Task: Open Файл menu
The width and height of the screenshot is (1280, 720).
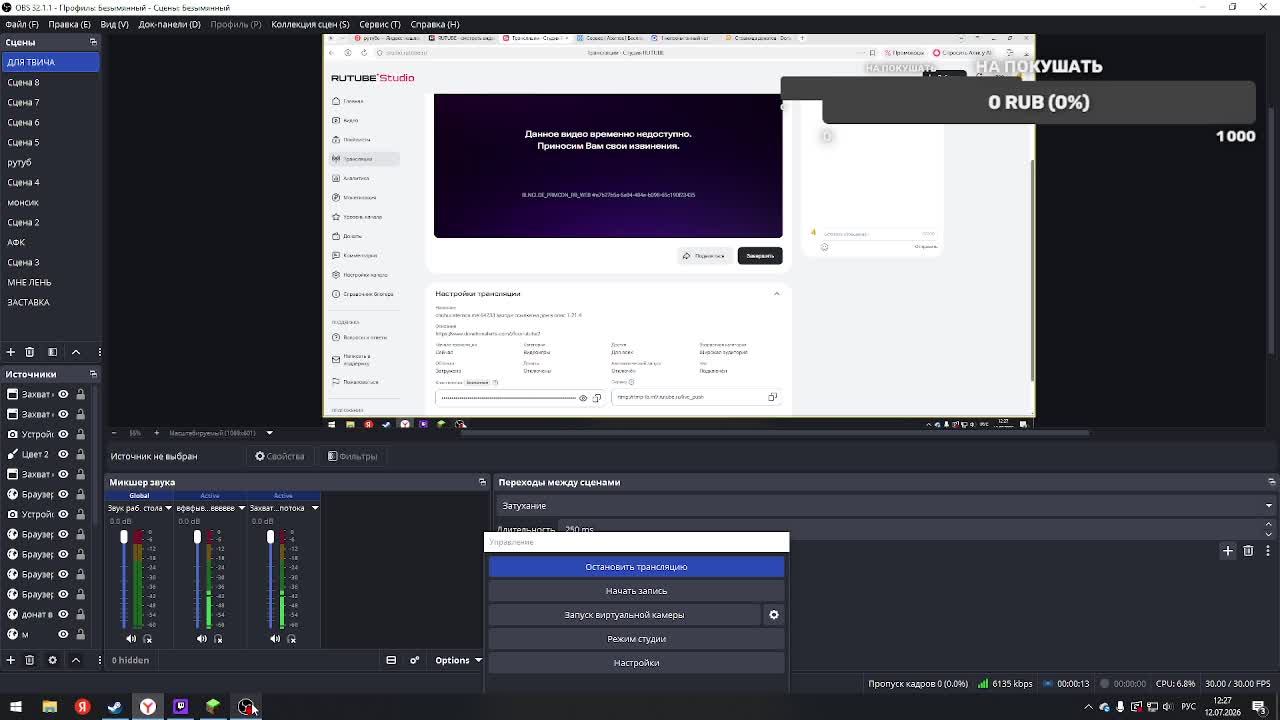Action: (22, 24)
